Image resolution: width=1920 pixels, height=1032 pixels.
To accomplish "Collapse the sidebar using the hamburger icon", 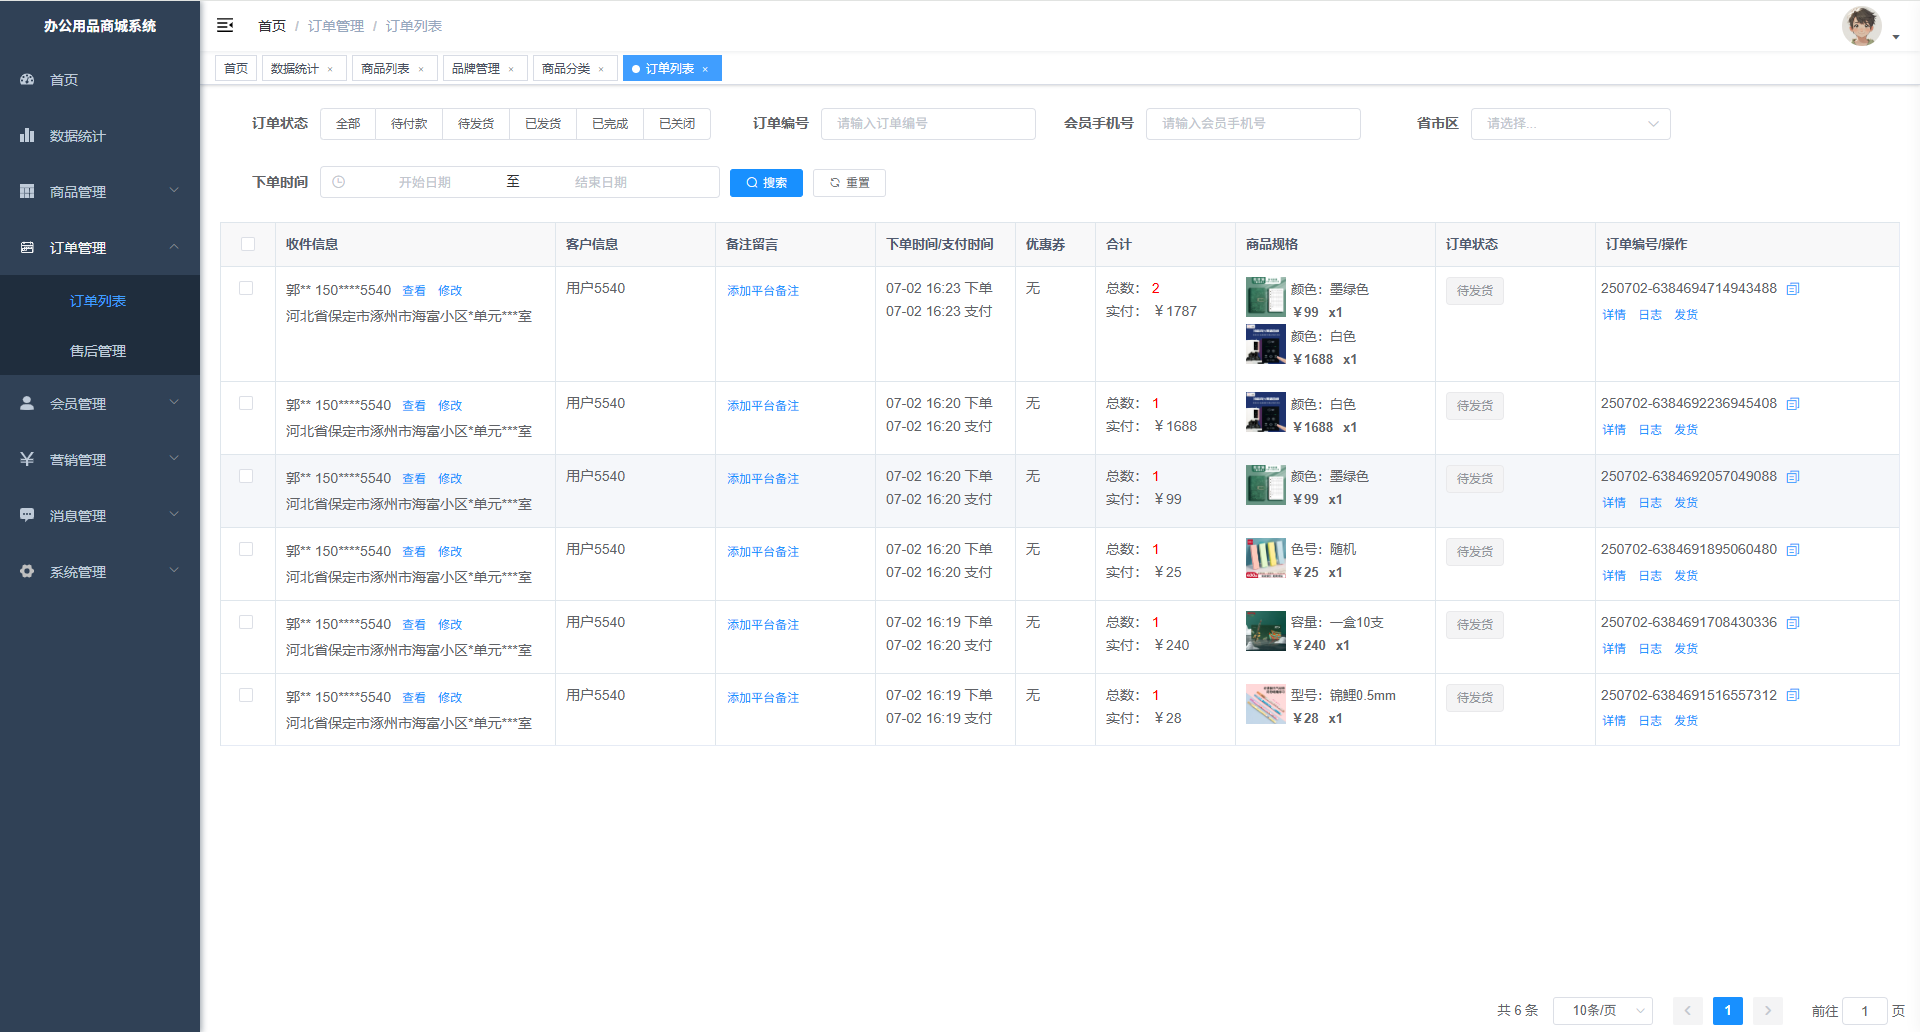I will 225,25.
